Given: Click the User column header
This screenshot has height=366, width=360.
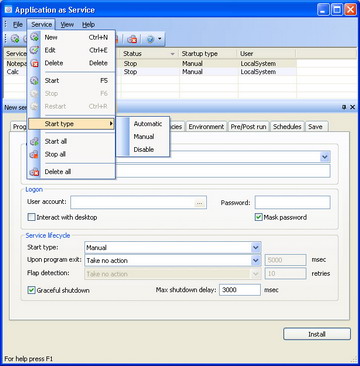Looking at the screenshot, I should point(267,54).
